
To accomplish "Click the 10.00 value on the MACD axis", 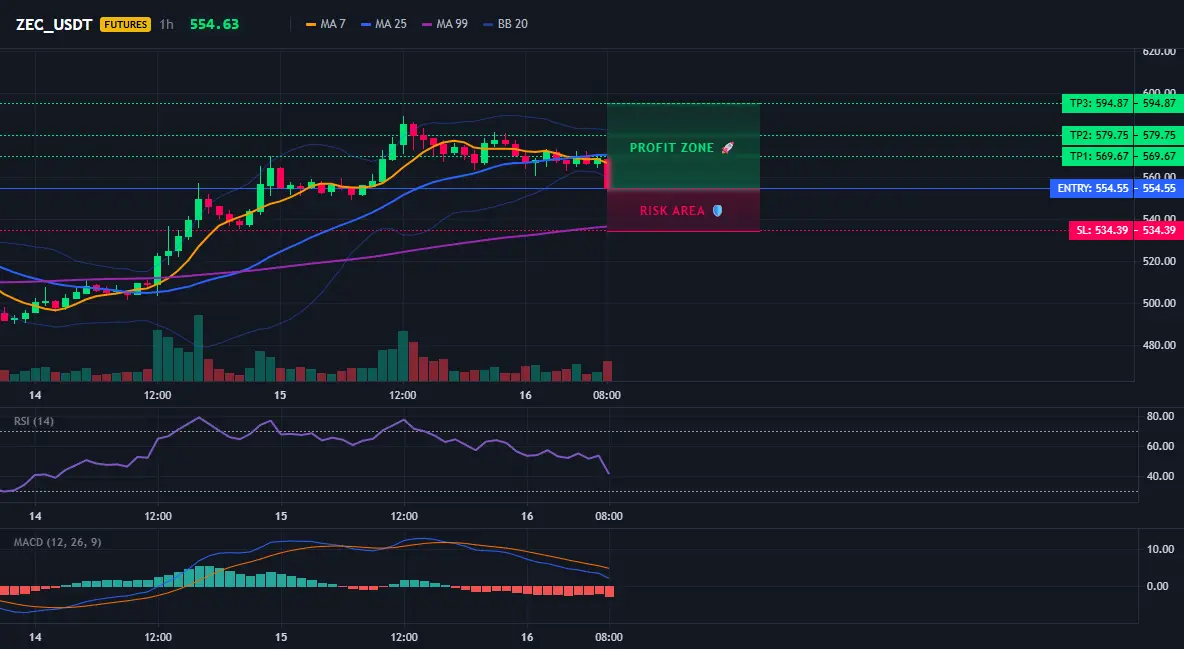I will click(x=1160, y=549).
